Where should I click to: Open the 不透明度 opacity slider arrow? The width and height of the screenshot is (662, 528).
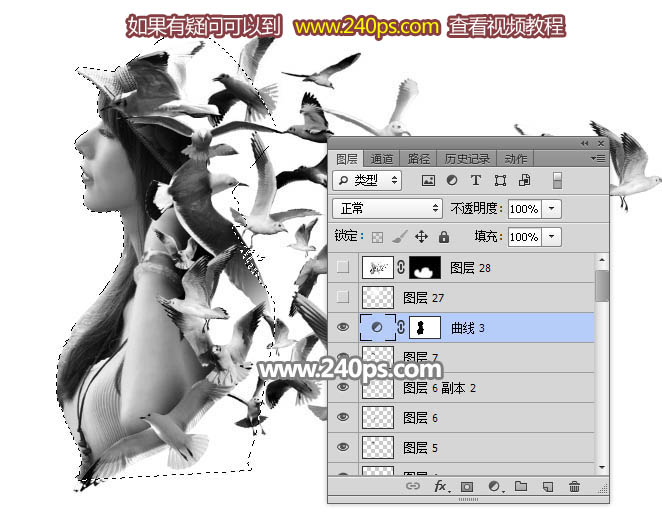tap(551, 209)
